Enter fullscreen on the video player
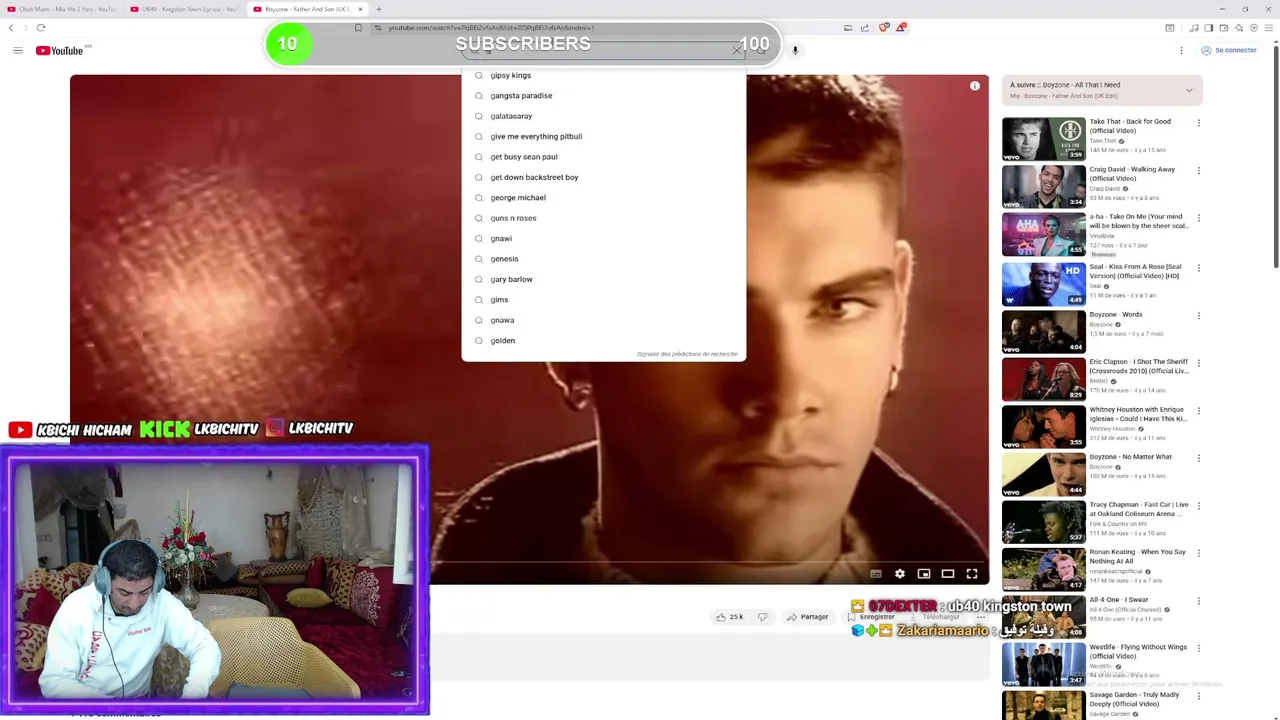 click(x=972, y=574)
